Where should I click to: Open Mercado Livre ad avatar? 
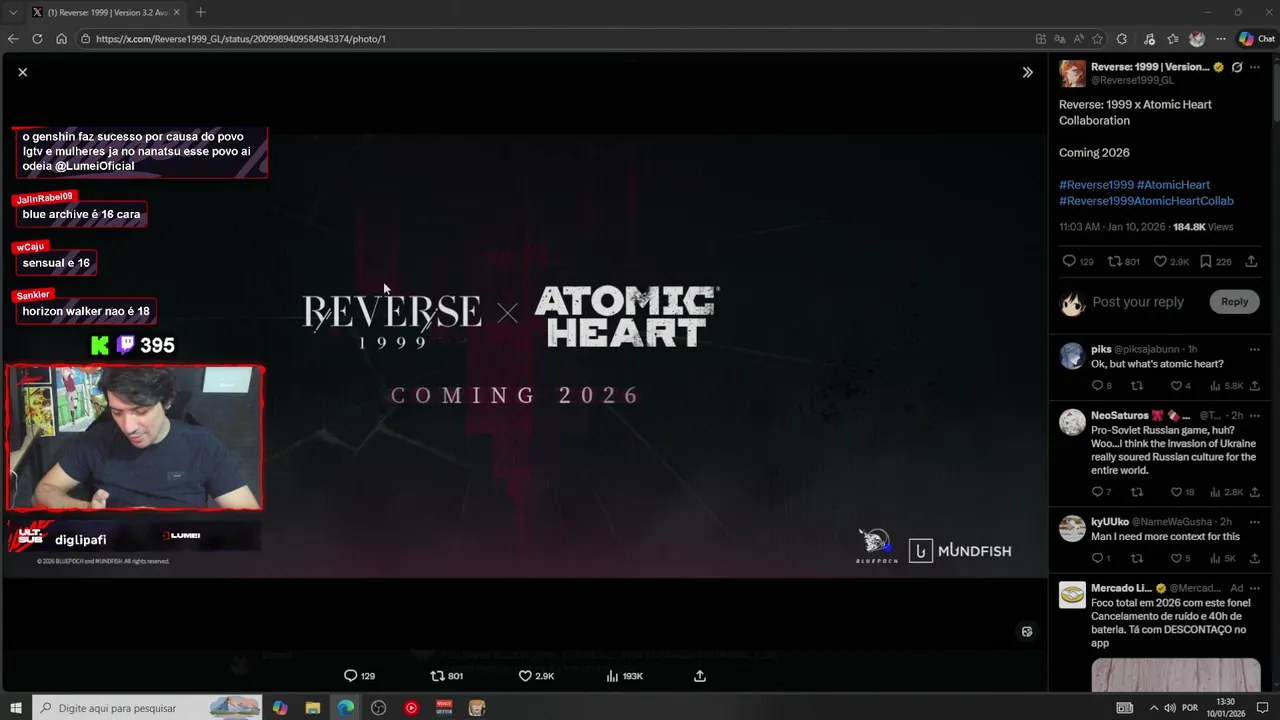pyautogui.click(x=1072, y=595)
